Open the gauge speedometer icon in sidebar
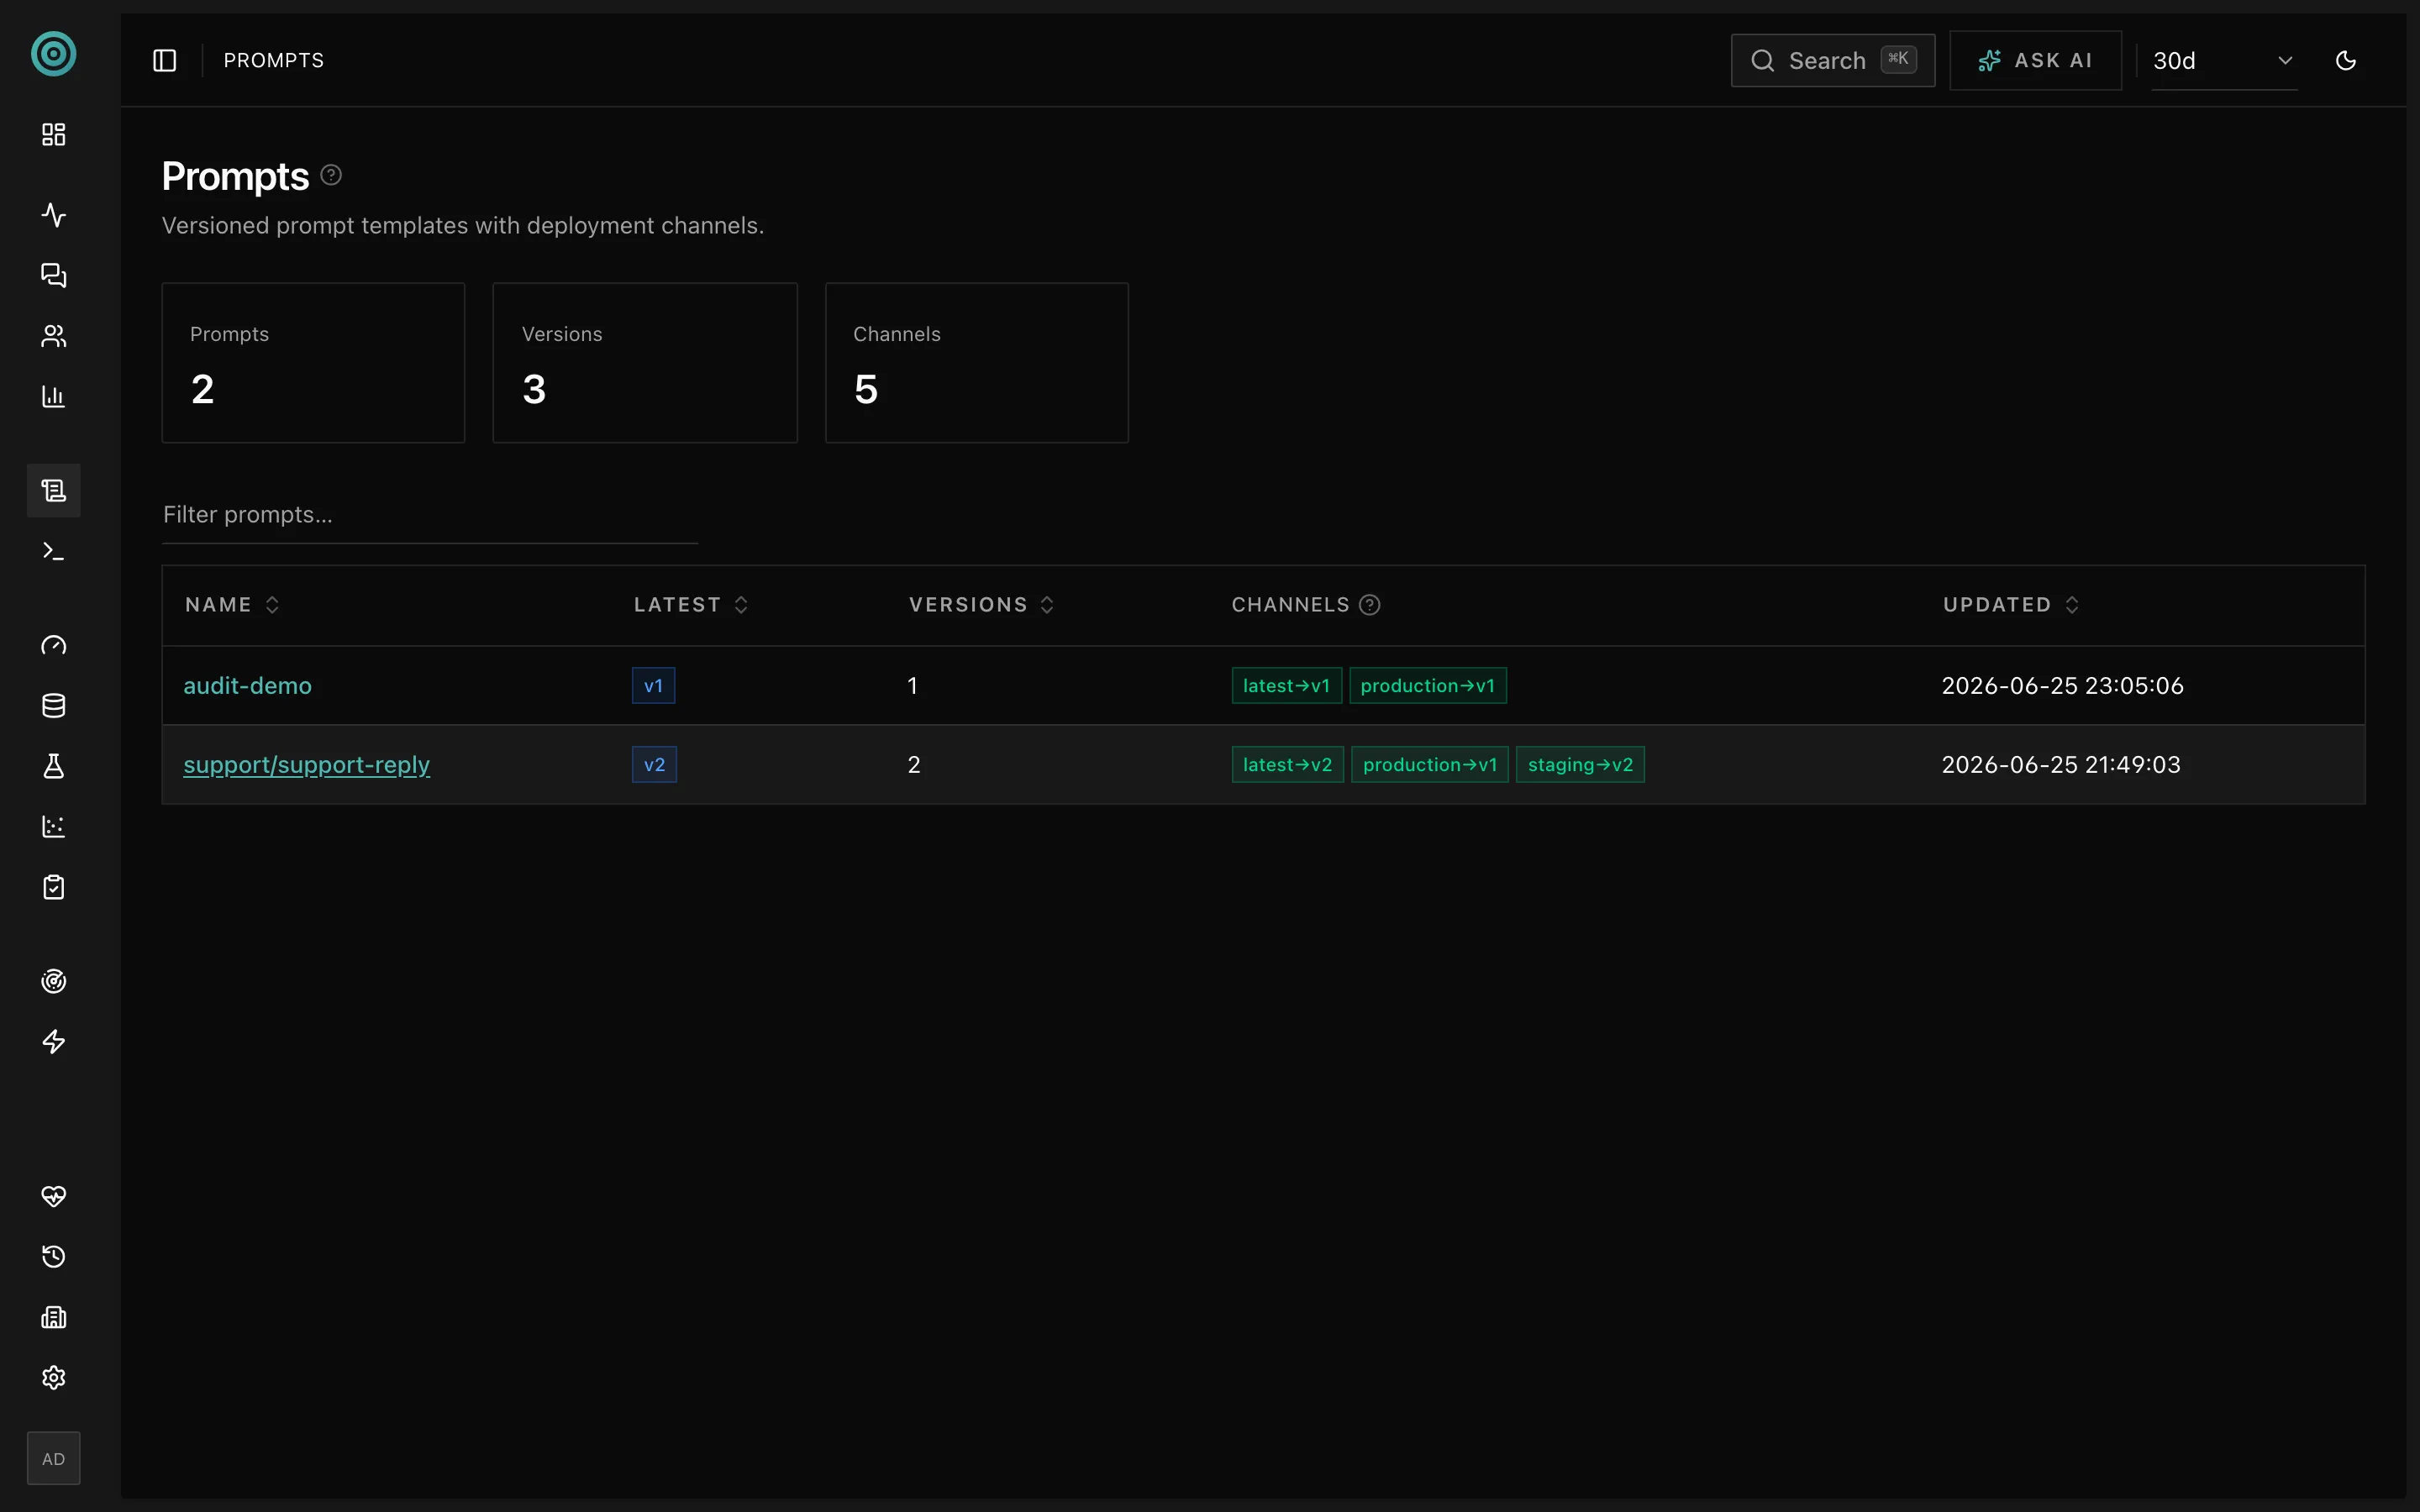This screenshot has height=1512, width=2420. coord(53,645)
